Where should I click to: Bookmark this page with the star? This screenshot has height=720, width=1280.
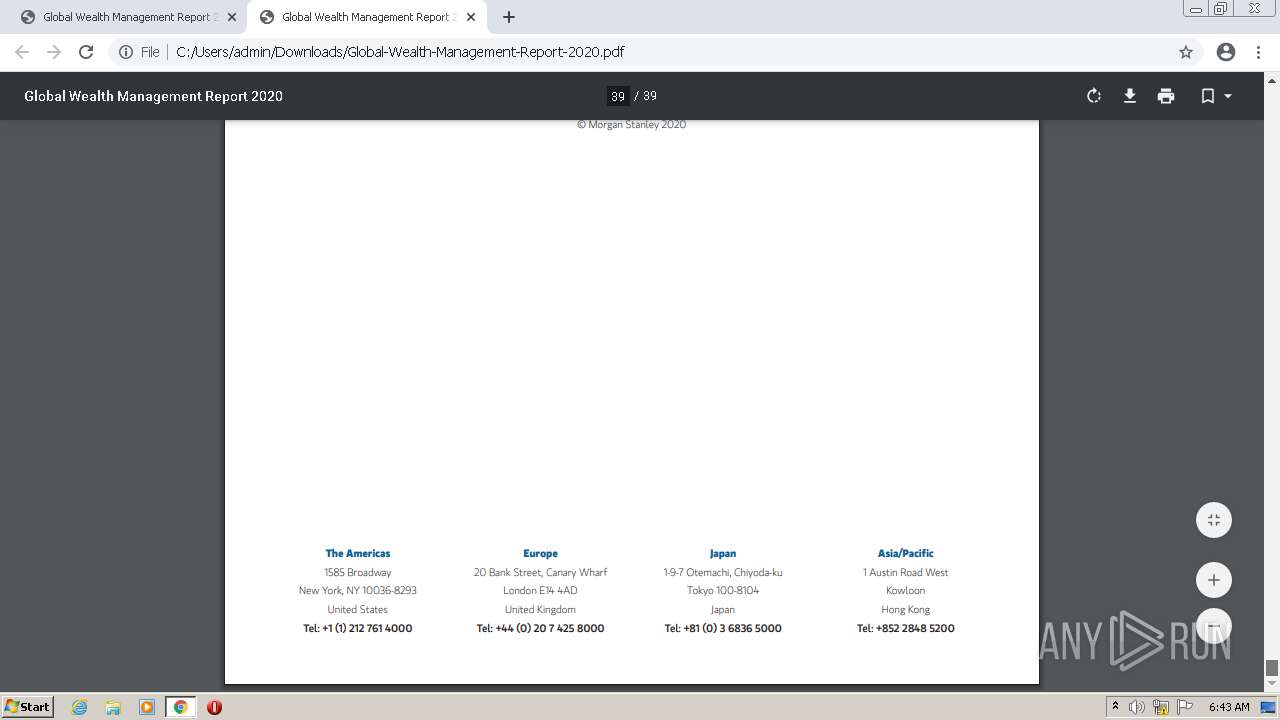[1186, 52]
